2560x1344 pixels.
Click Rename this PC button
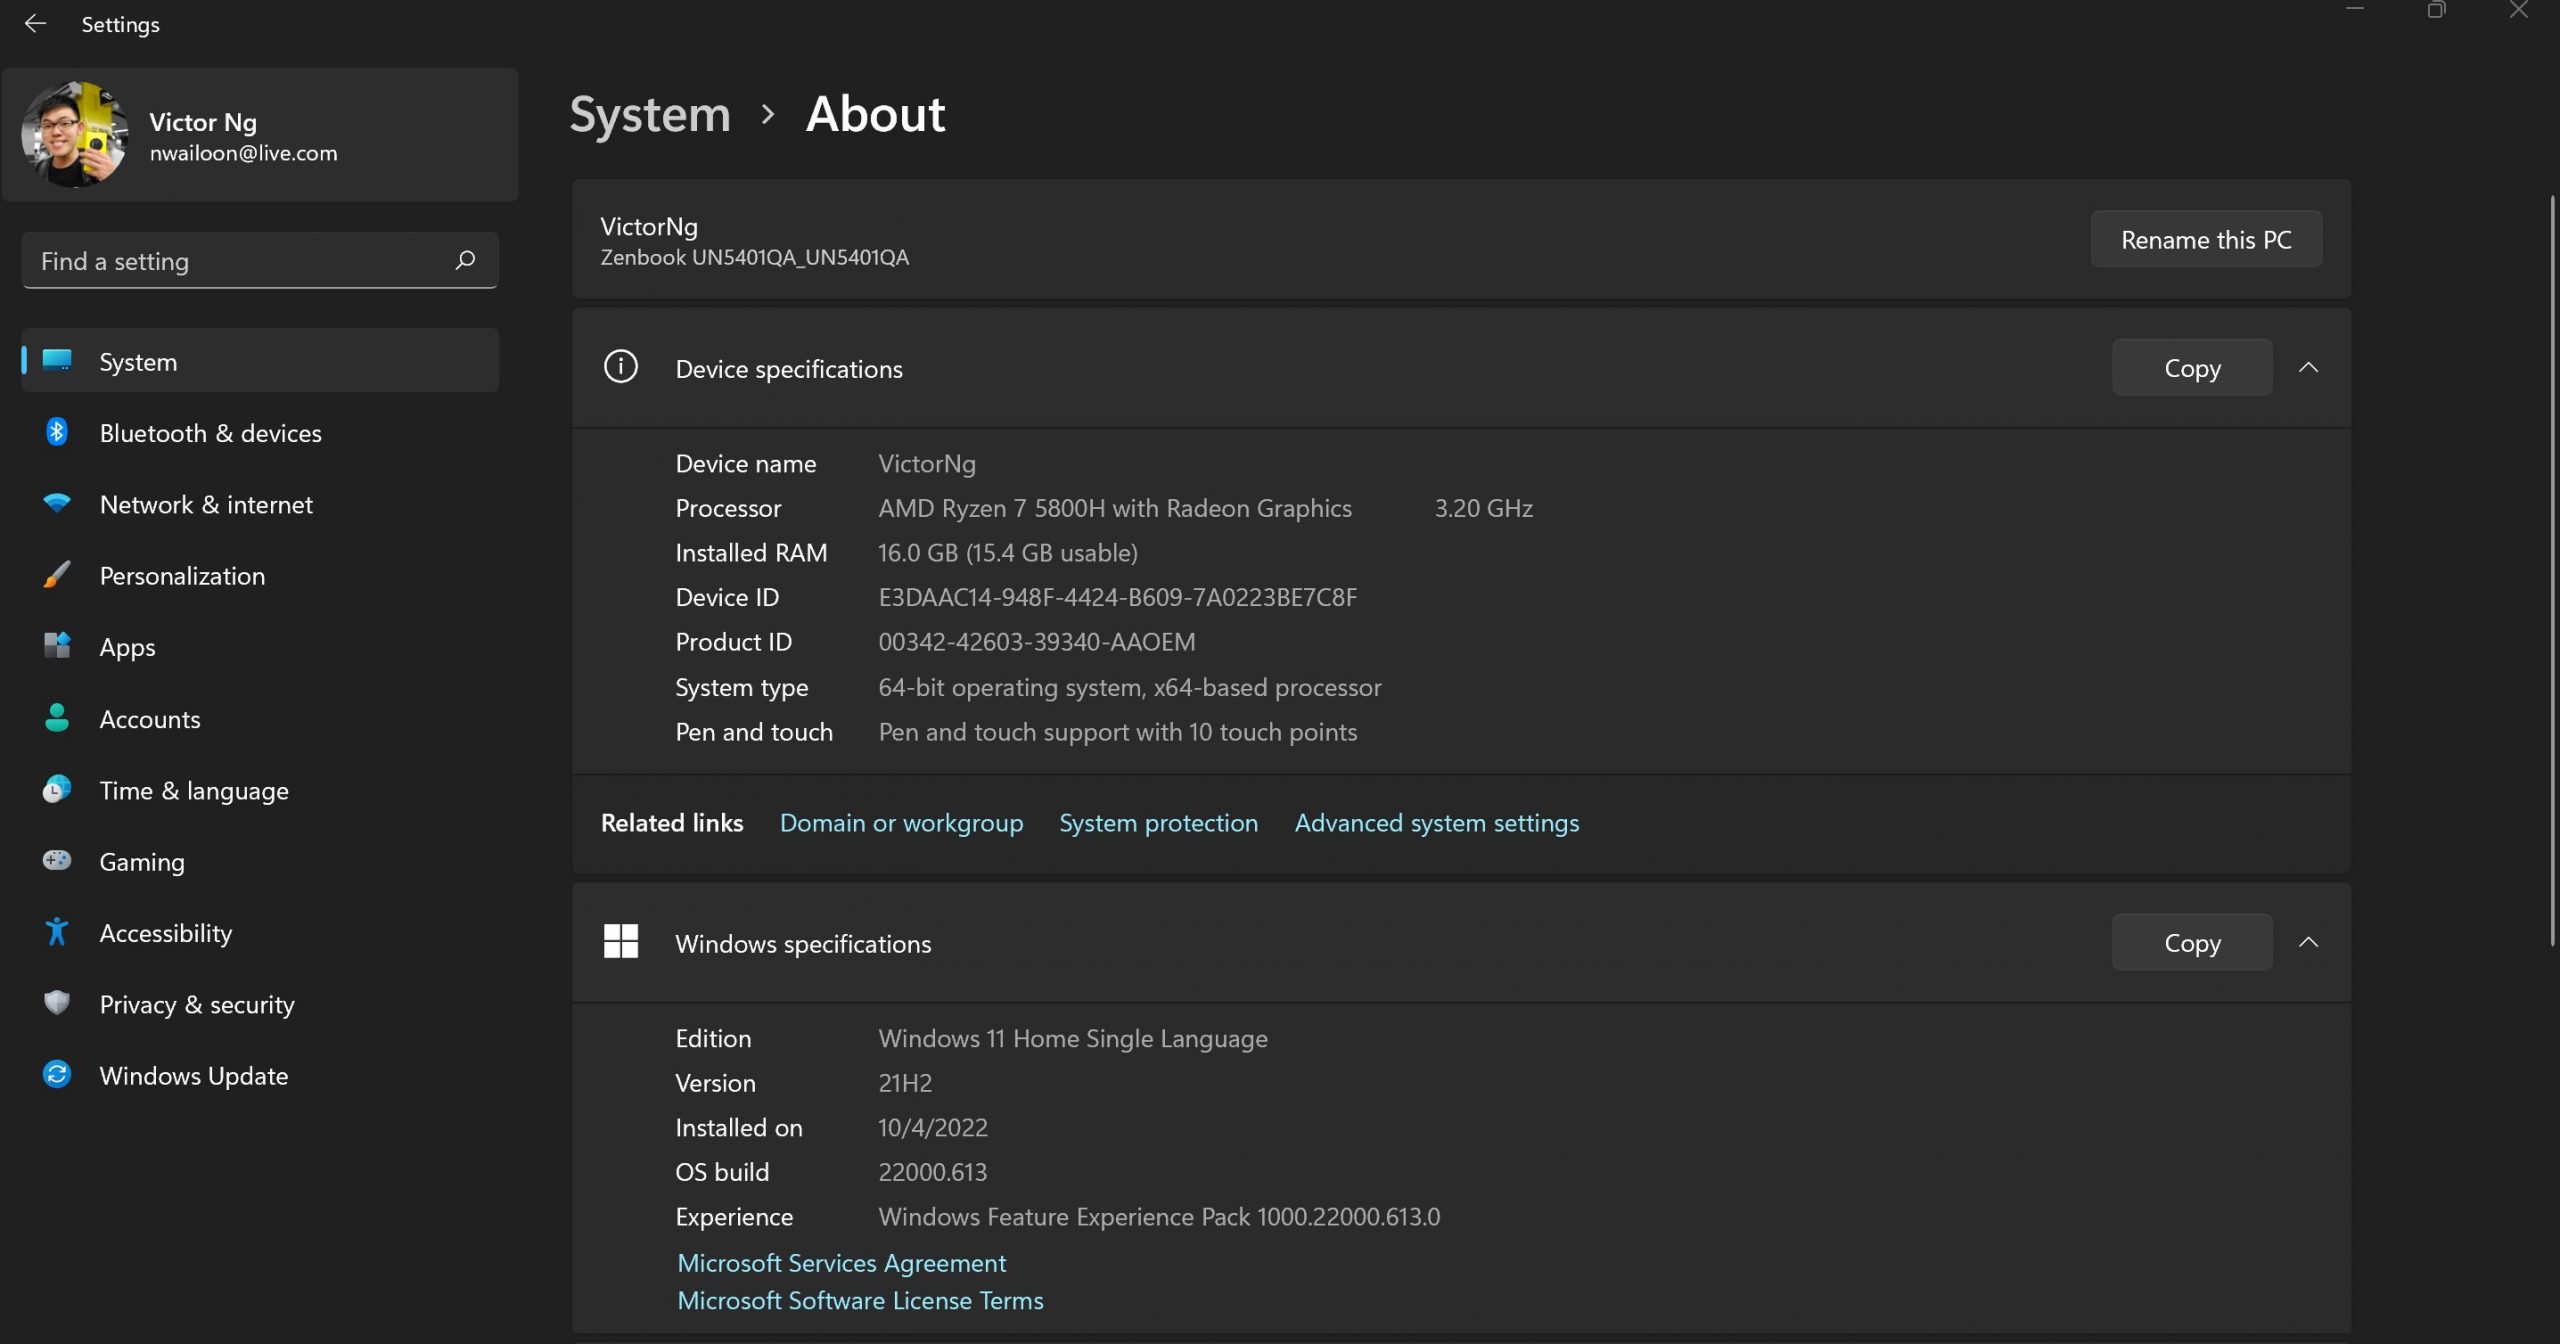2204,239
